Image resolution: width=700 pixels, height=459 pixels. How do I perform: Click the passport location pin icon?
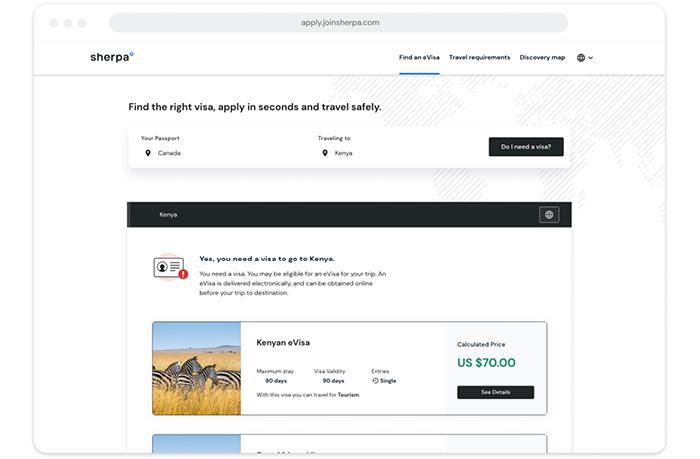point(148,153)
